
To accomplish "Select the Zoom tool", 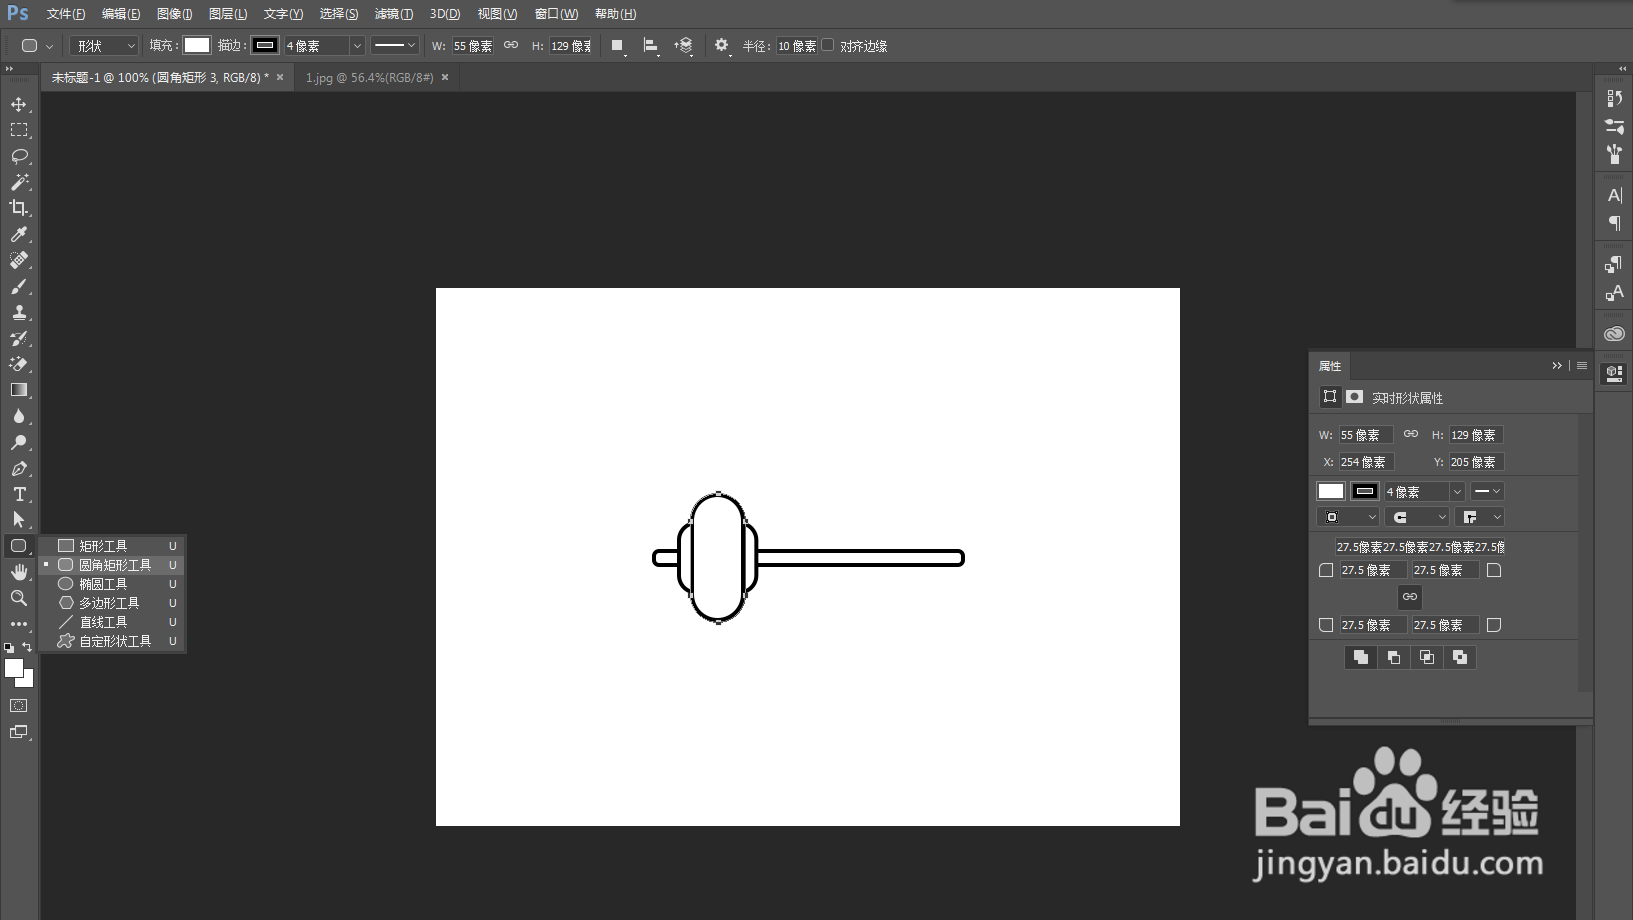I will point(19,598).
